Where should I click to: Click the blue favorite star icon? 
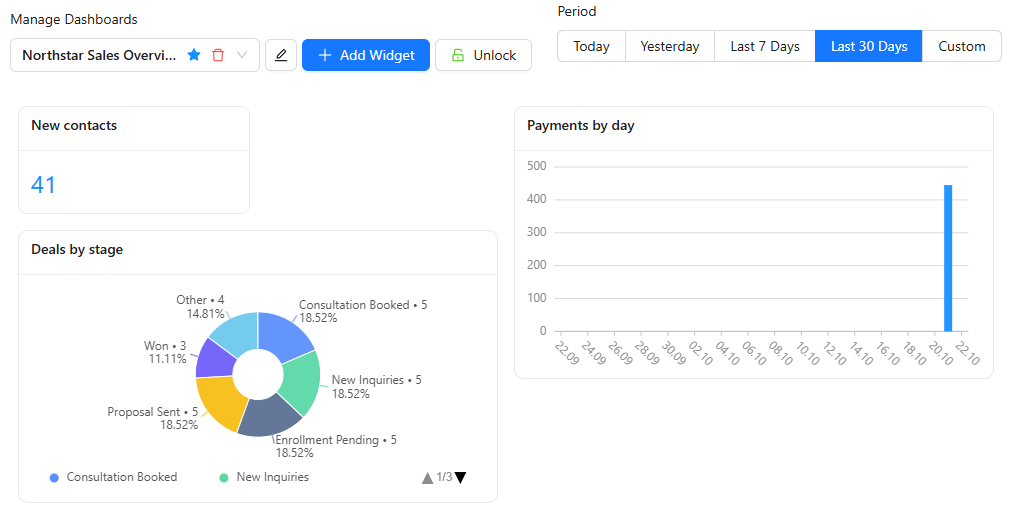pyautogui.click(x=194, y=55)
